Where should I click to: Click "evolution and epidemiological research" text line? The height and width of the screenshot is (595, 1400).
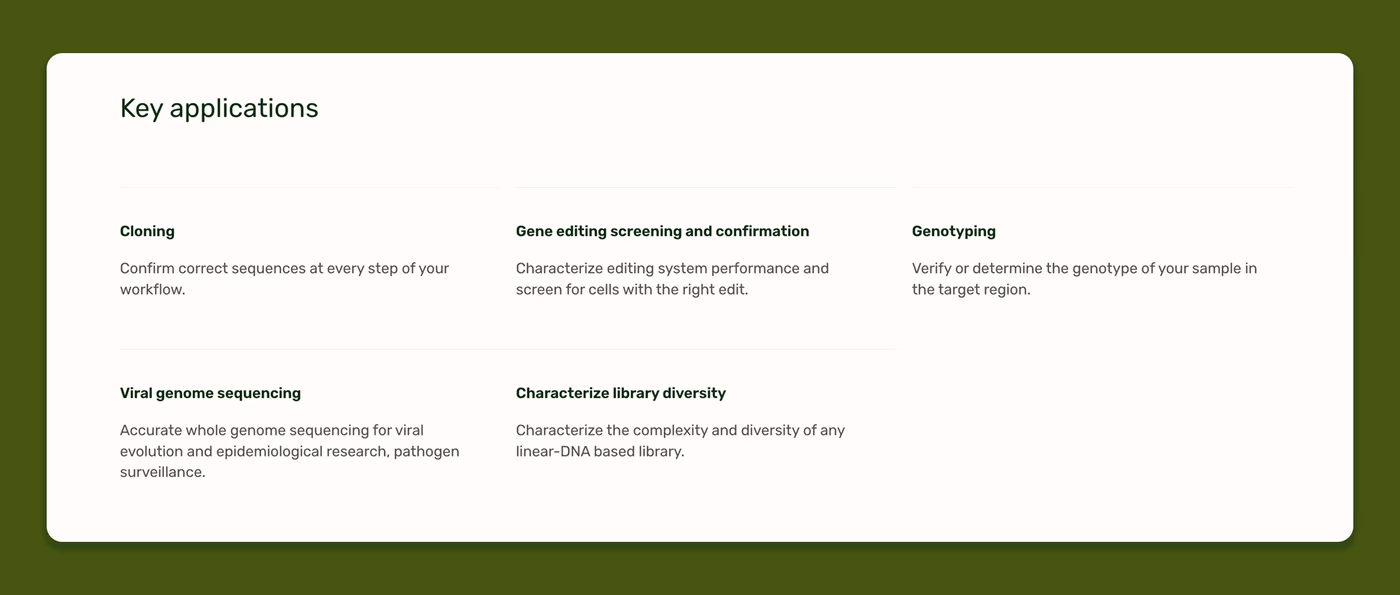pyautogui.click(x=289, y=451)
